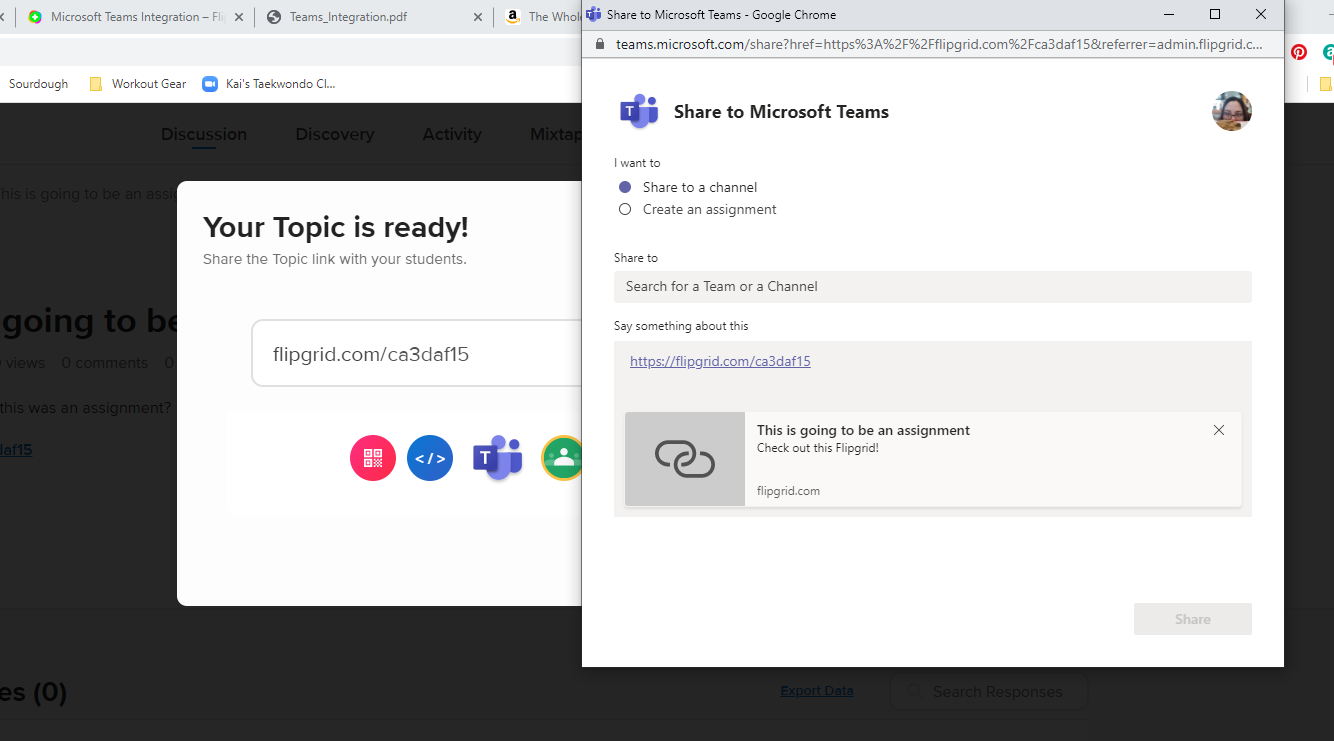Click 'Share the Topic link with your students.' text
Image resolution: width=1334 pixels, height=741 pixels.
coord(334,259)
